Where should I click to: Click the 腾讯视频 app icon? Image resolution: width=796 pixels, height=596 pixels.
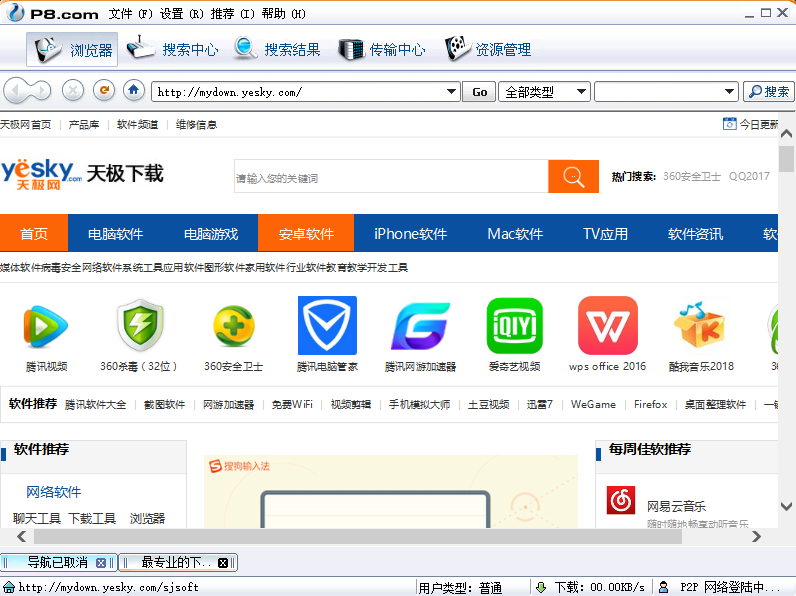click(46, 326)
